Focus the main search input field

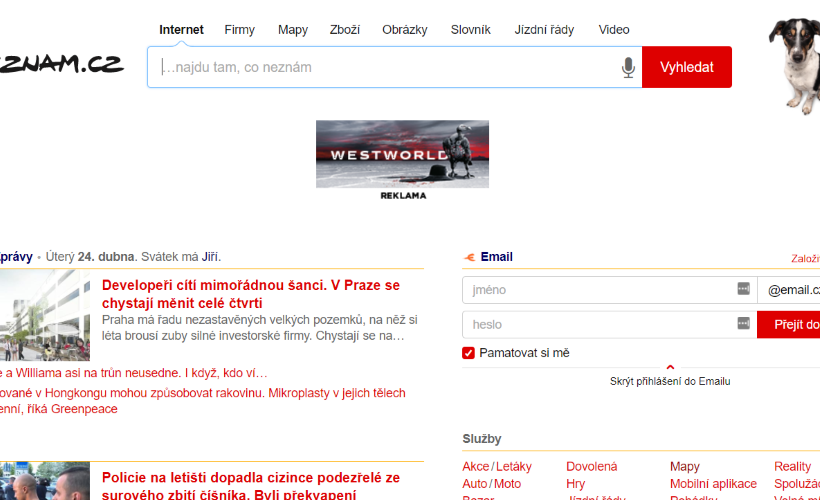pyautogui.click(x=385, y=67)
